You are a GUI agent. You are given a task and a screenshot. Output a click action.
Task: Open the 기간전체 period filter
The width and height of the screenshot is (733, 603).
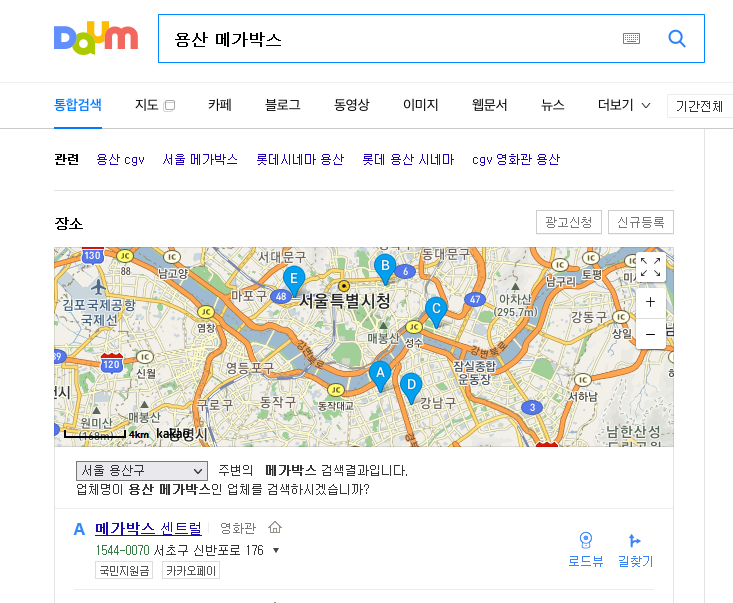[x=699, y=106]
